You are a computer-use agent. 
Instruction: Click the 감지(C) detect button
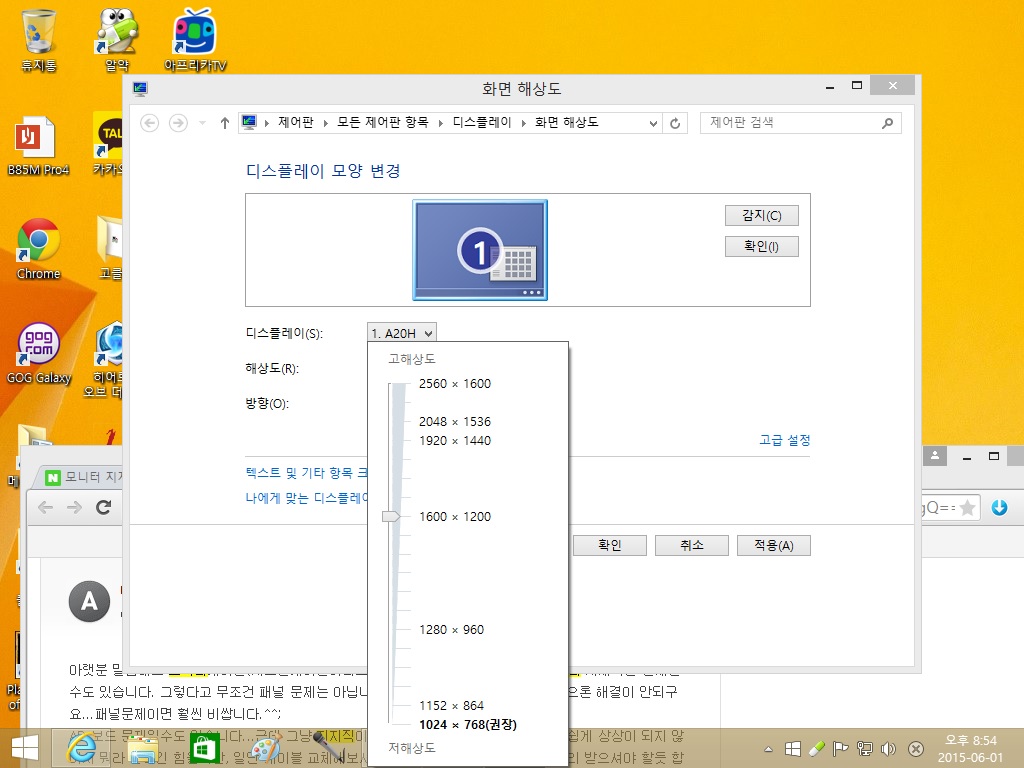(x=761, y=215)
